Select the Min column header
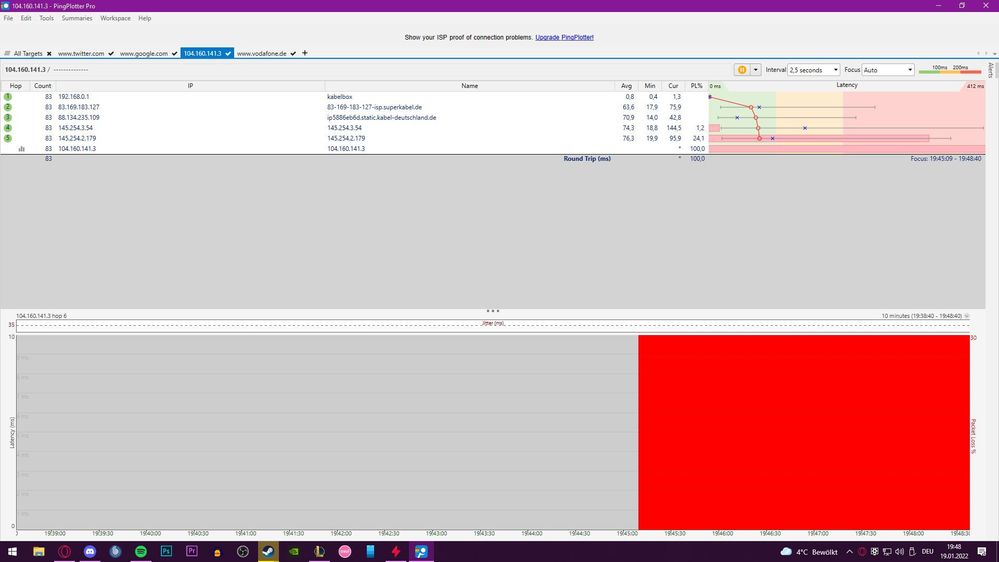 (x=650, y=86)
